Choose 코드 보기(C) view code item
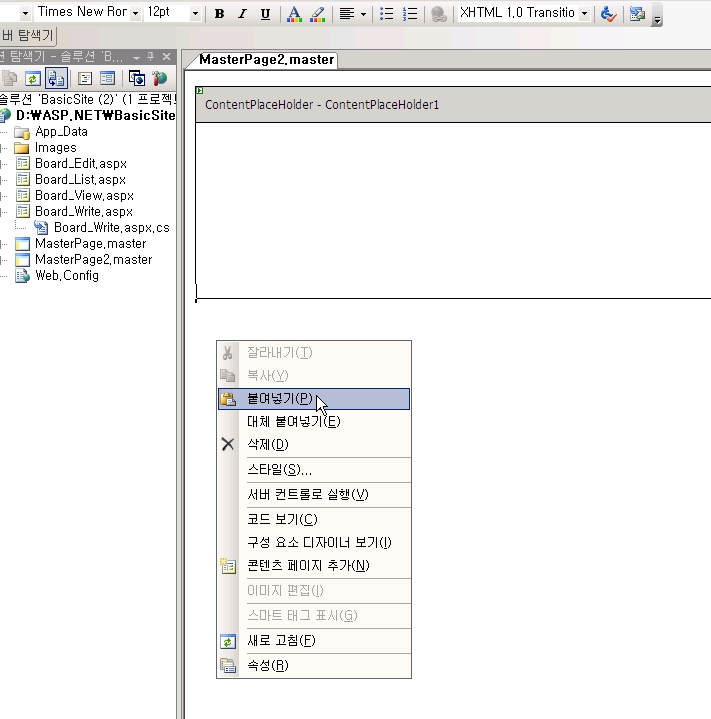 click(x=314, y=520)
